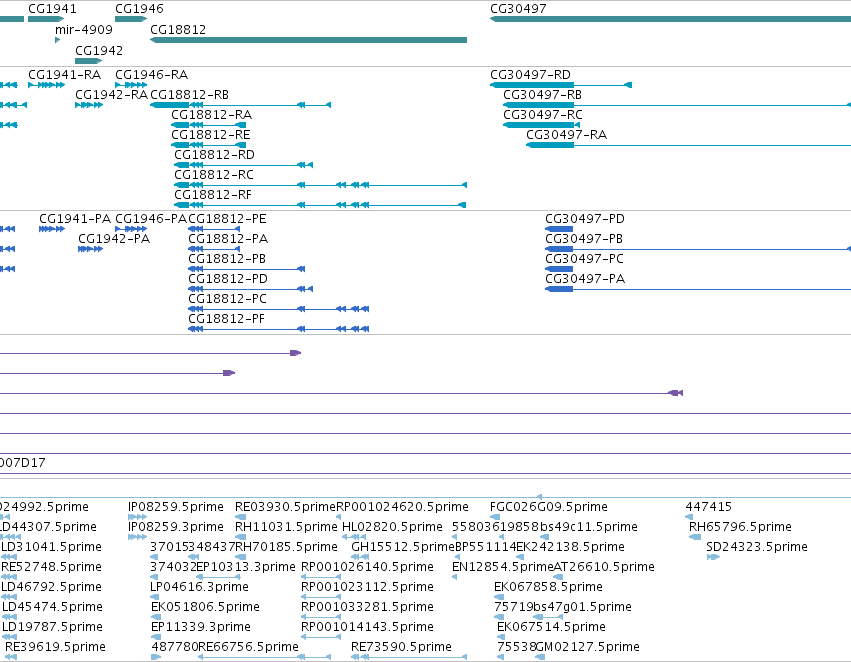This screenshot has width=851, height=662.
Task: Select transcript CG30497-RB
Action: tap(542, 94)
